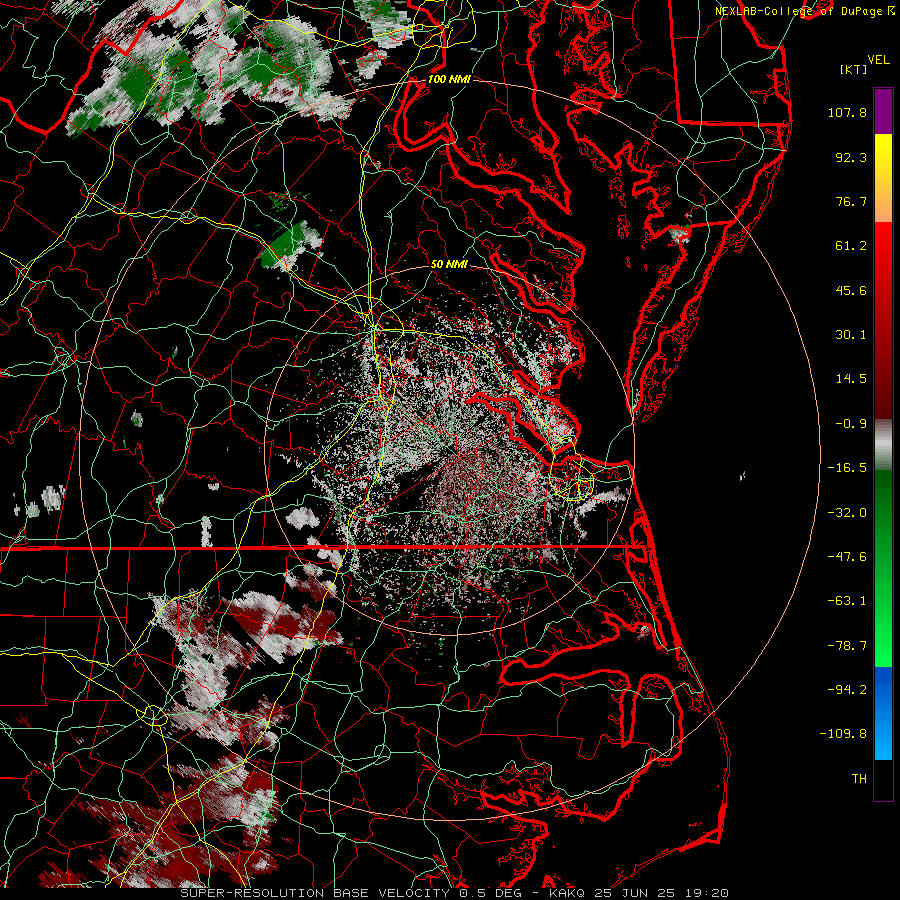The image size is (900, 900).
Task: Click the '50 NMI' range ring label
Action: (449, 265)
